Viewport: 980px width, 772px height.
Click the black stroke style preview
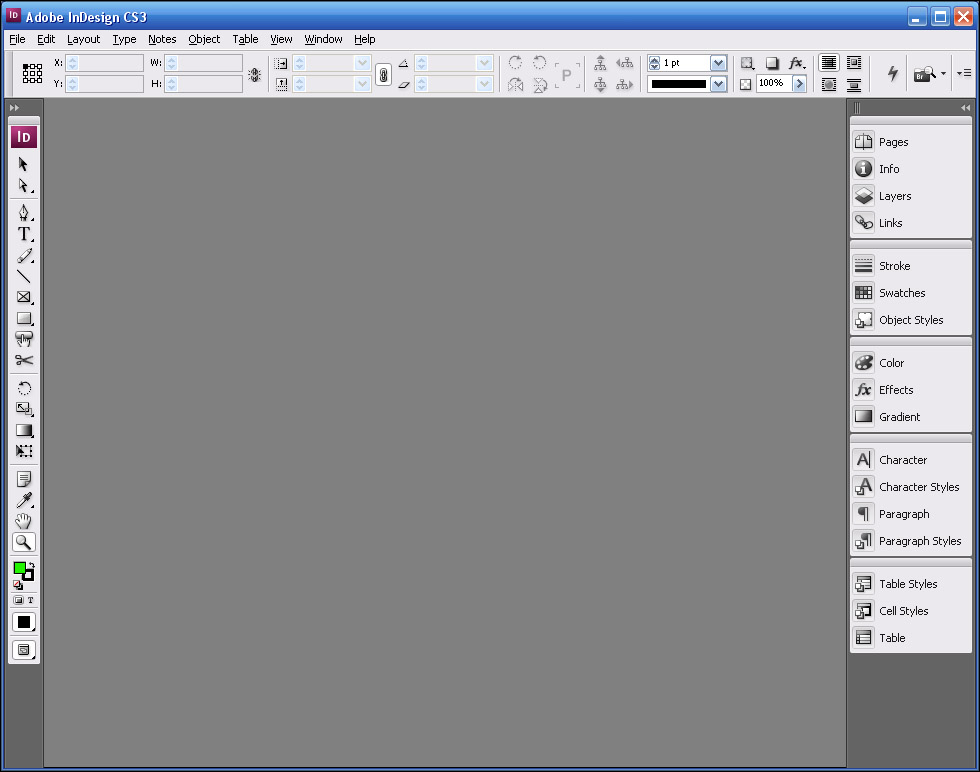[x=679, y=84]
